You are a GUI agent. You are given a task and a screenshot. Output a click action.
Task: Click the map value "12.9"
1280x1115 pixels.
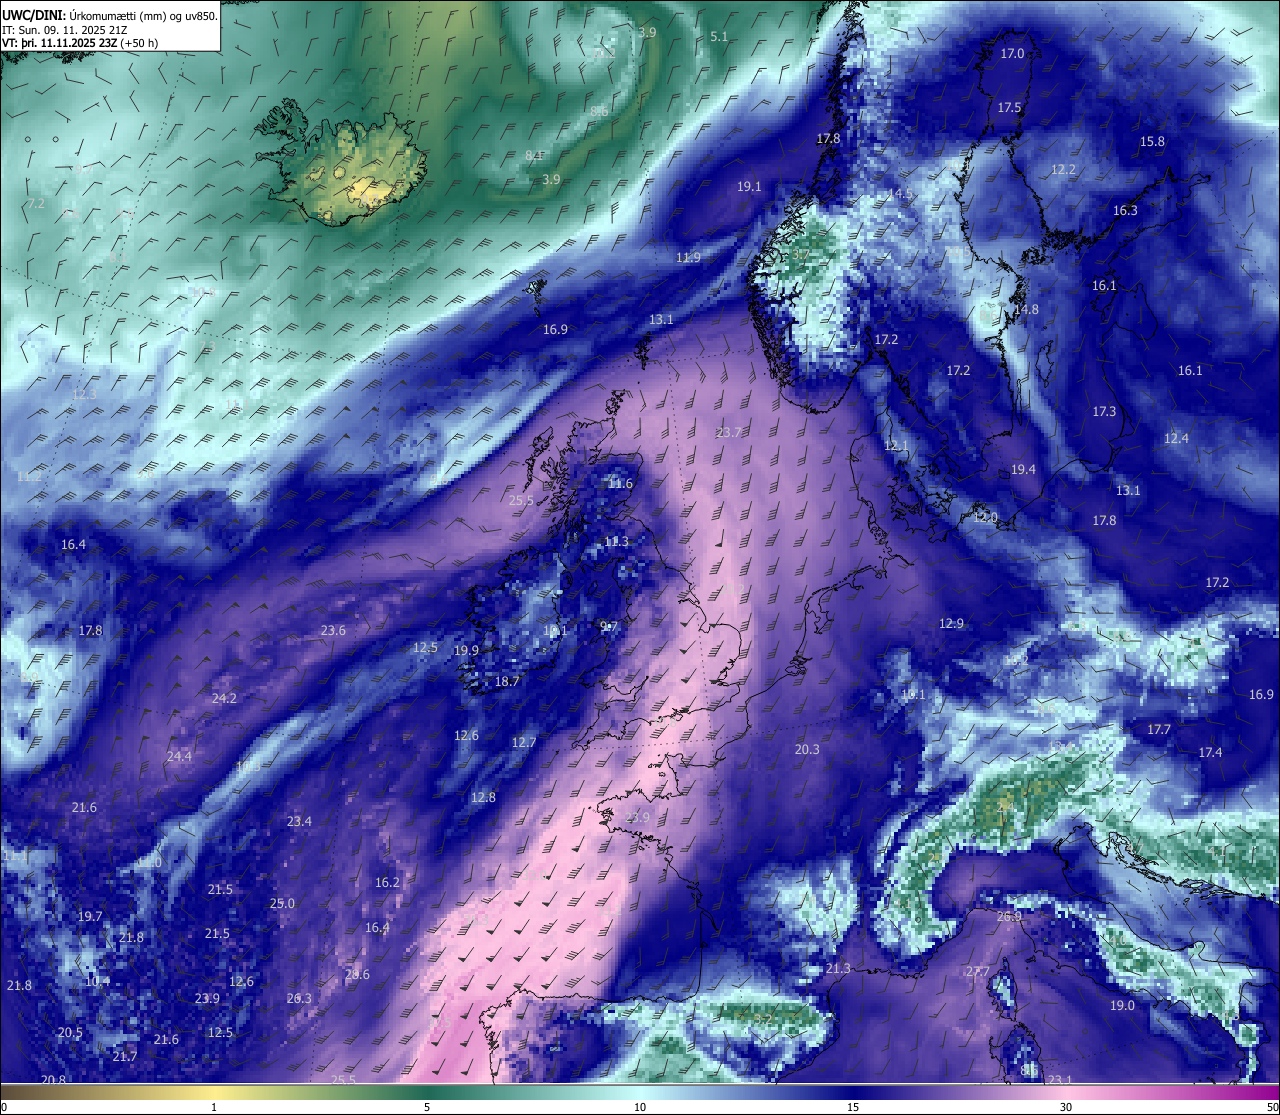point(951,624)
